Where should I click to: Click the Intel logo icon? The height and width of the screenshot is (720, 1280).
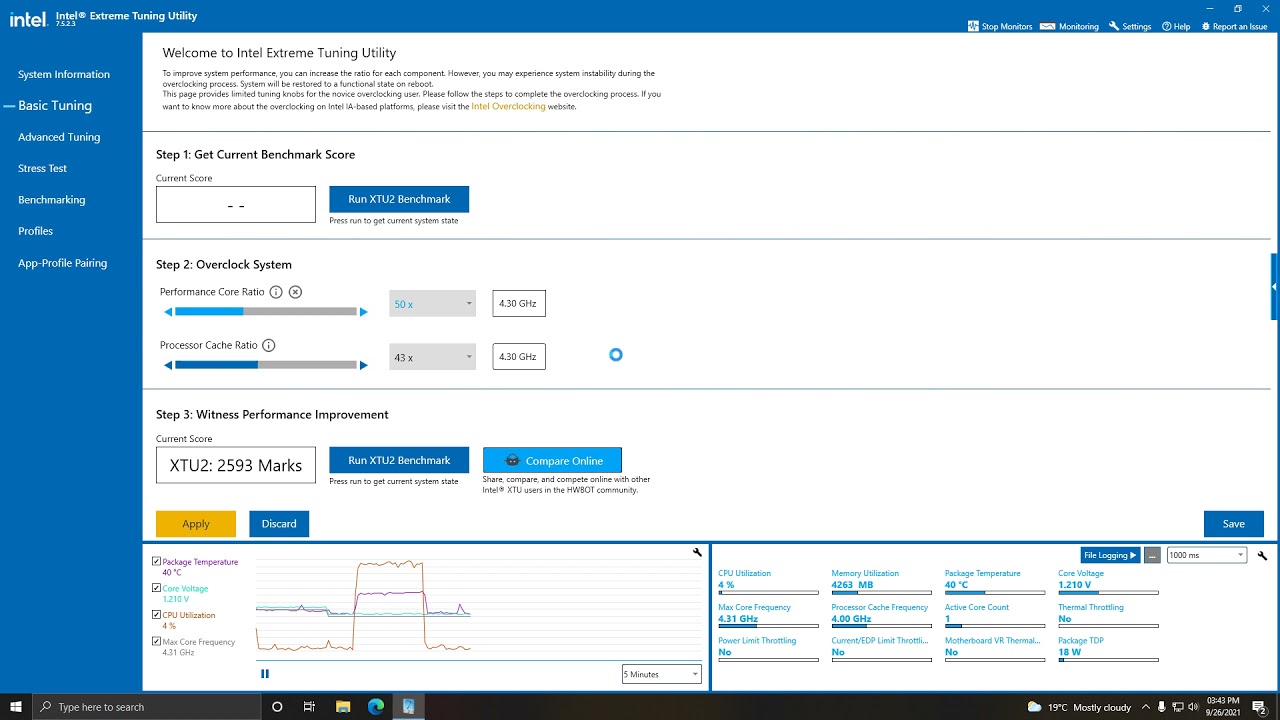point(28,18)
